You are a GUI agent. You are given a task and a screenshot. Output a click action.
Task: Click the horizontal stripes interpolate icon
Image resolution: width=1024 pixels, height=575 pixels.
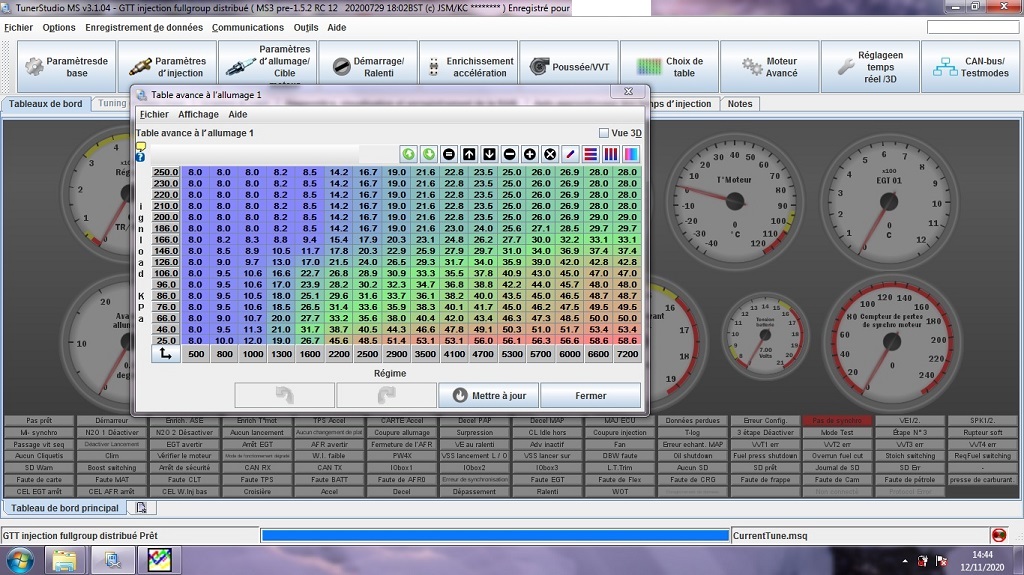[591, 154]
